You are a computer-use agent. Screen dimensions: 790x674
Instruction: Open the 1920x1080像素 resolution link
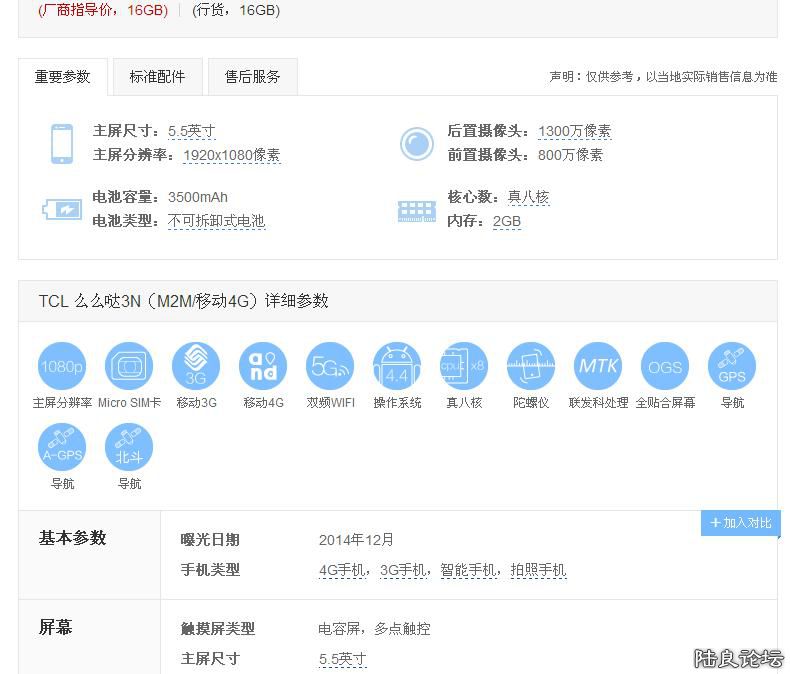[231, 156]
